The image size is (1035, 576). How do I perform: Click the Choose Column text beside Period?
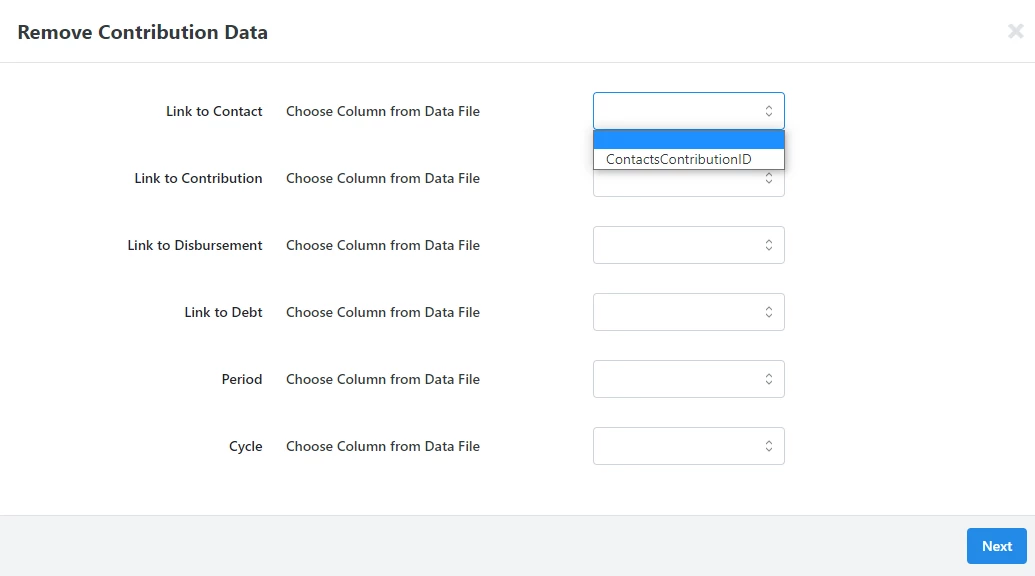tap(383, 379)
